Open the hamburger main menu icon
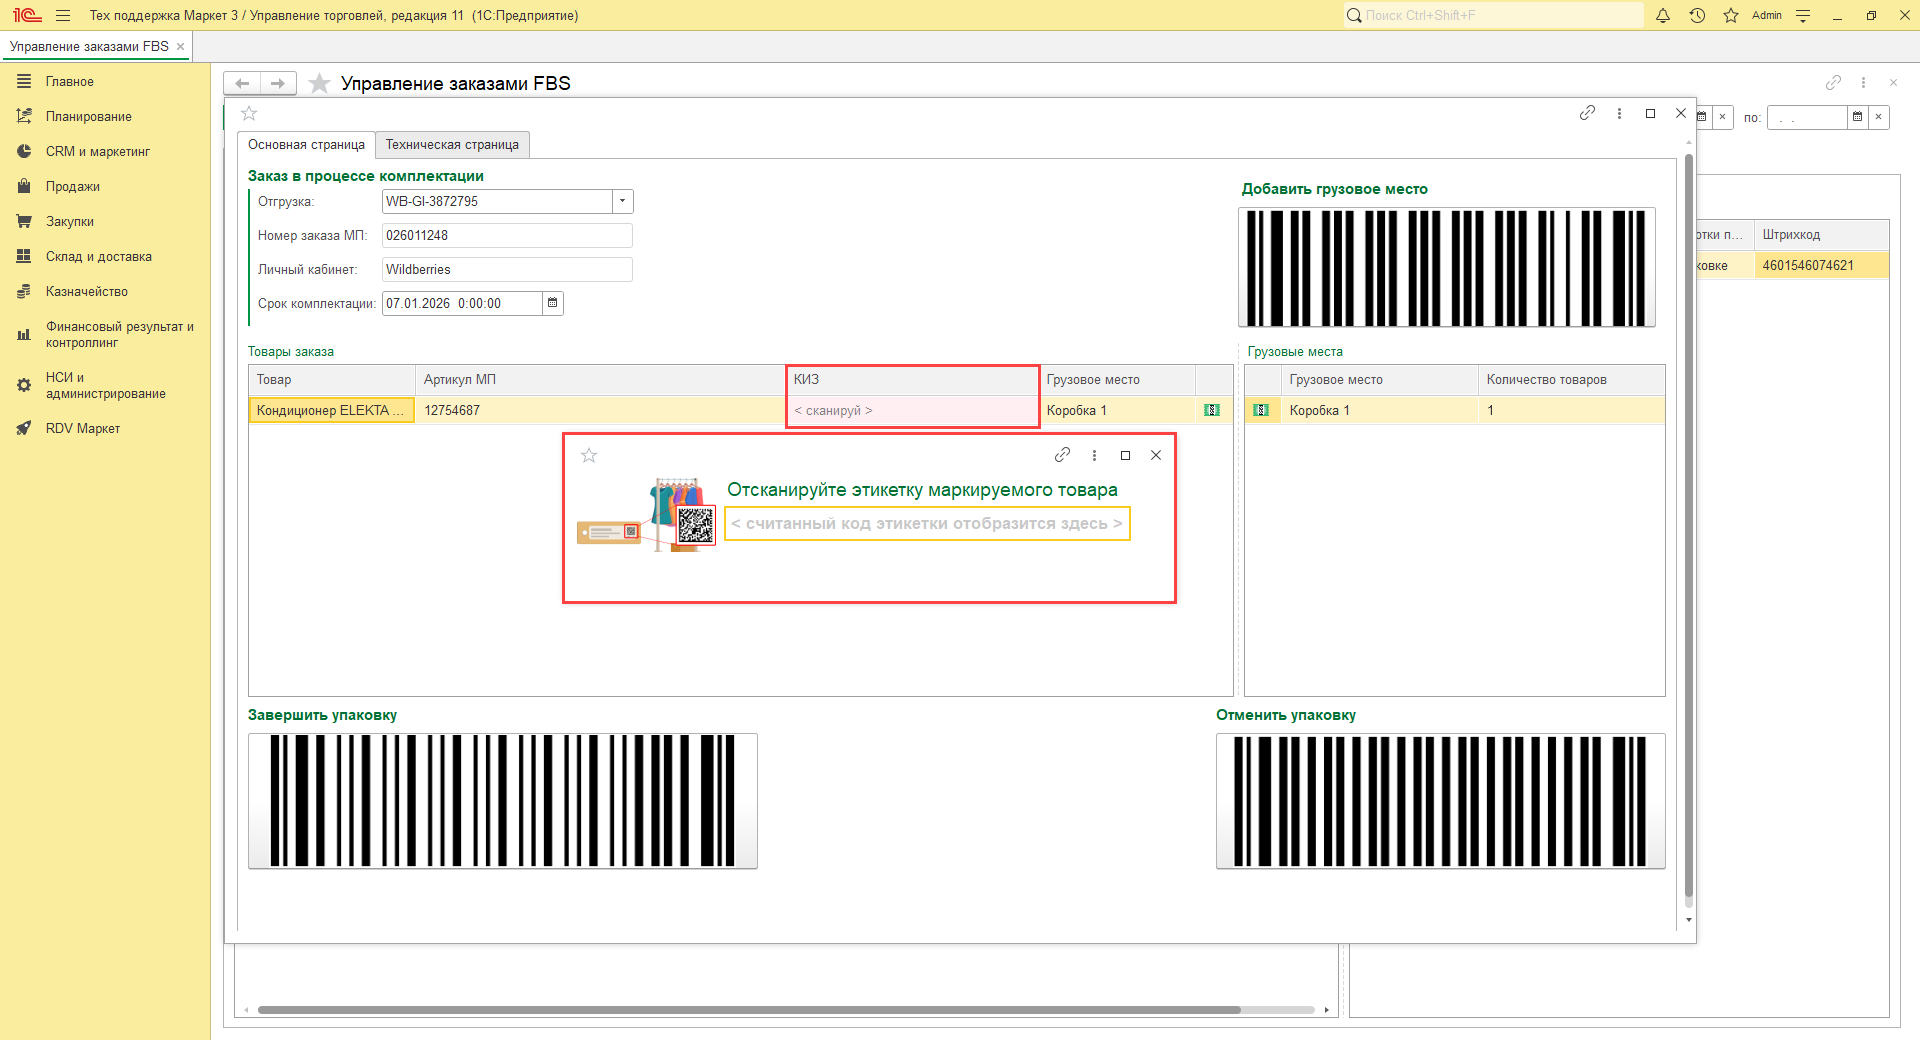The image size is (1920, 1040). coord(63,15)
